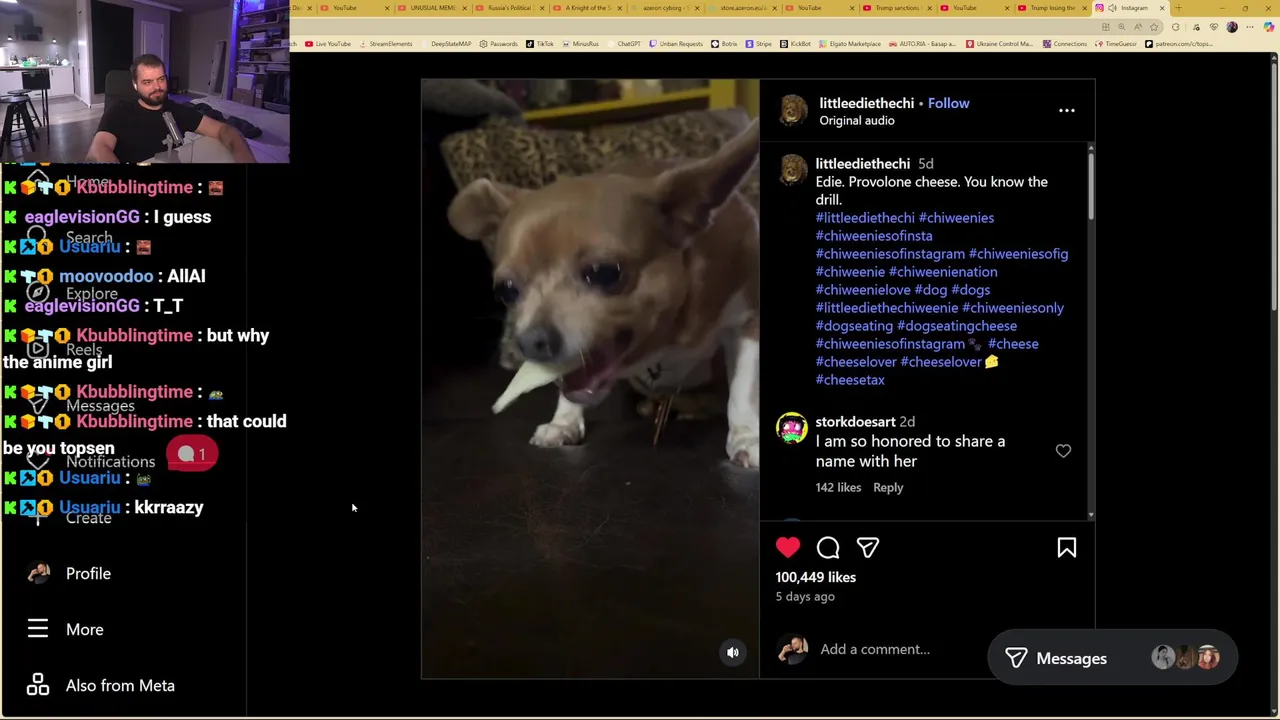1280x720 pixels.
Task: Click storkdoesart's avatar next to the comment
Action: pyautogui.click(x=792, y=428)
